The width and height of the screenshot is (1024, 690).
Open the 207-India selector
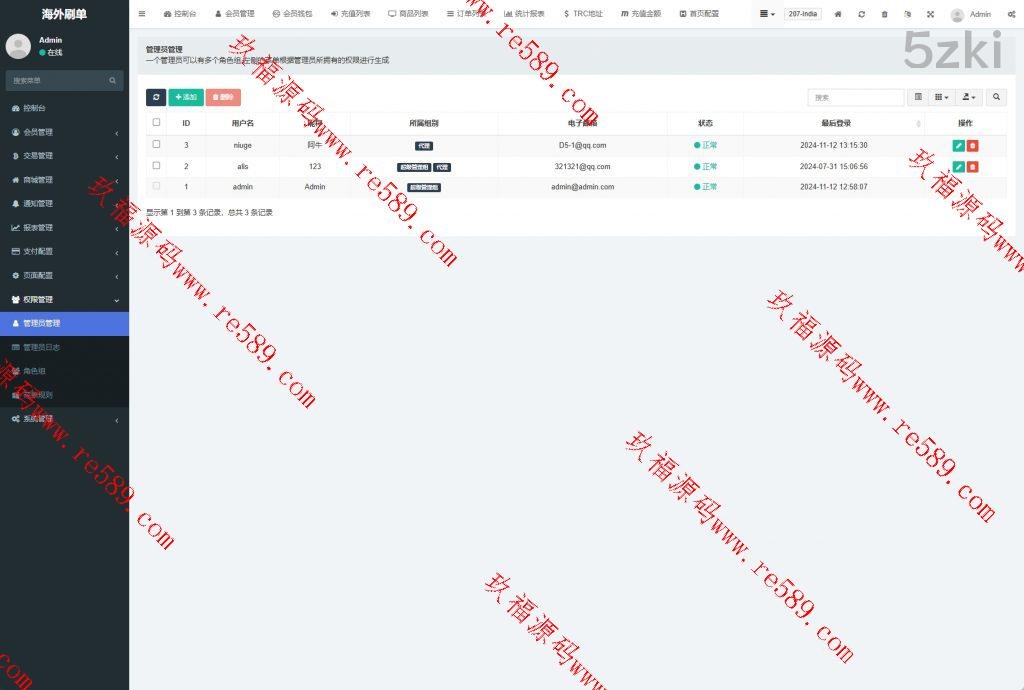click(803, 14)
